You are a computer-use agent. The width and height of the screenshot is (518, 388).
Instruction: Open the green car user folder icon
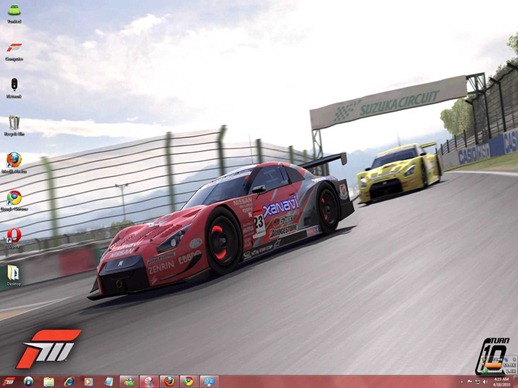tap(14, 13)
